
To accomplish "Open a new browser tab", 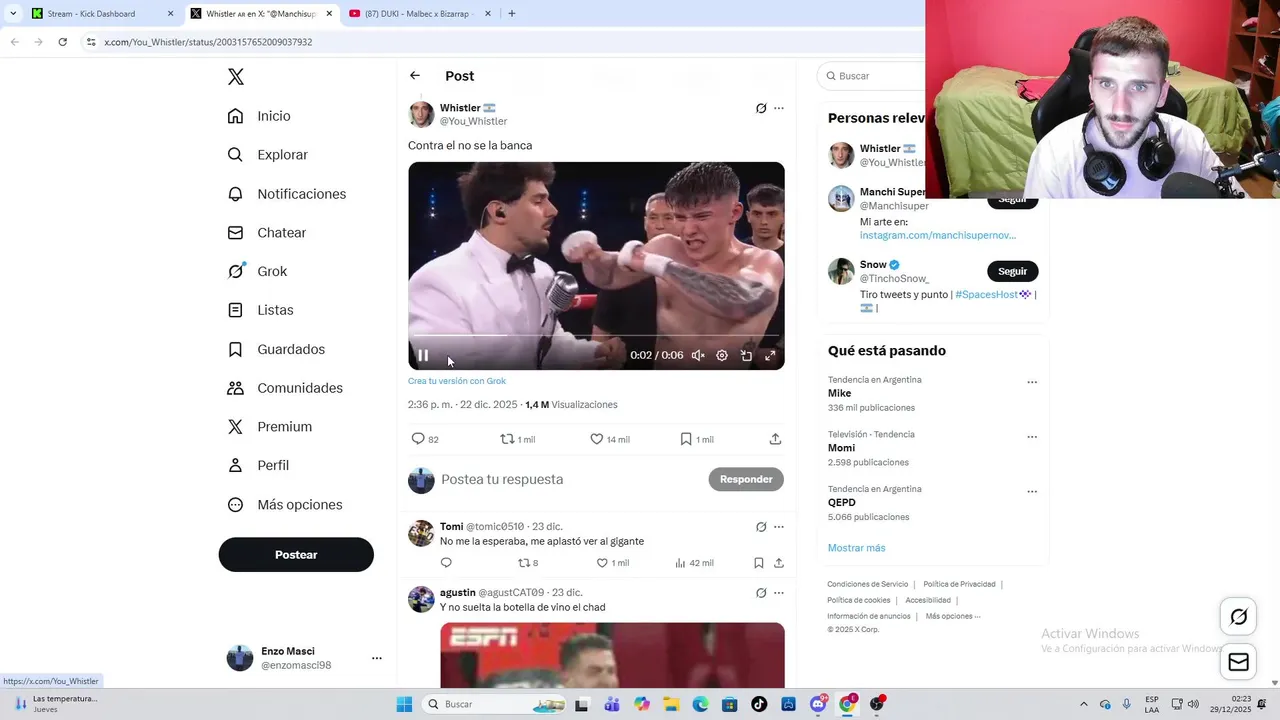I will pyautogui.click(x=512, y=14).
